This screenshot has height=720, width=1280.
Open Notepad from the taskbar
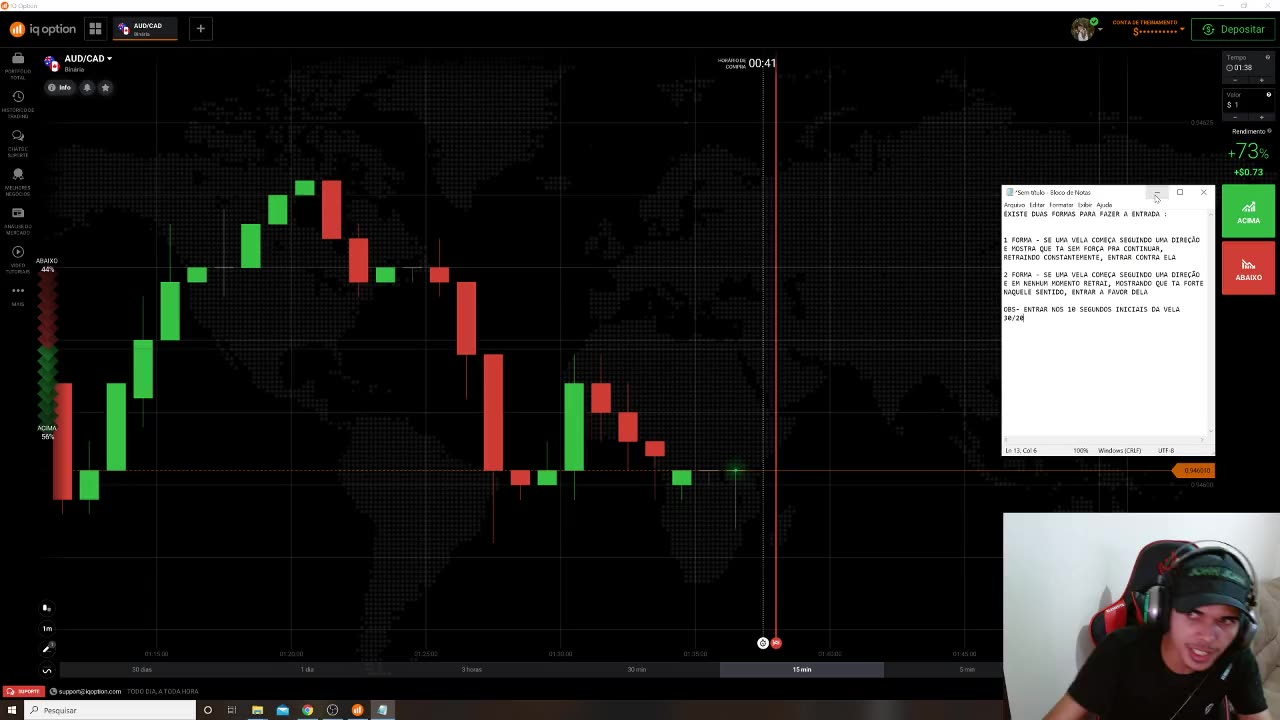(x=382, y=710)
